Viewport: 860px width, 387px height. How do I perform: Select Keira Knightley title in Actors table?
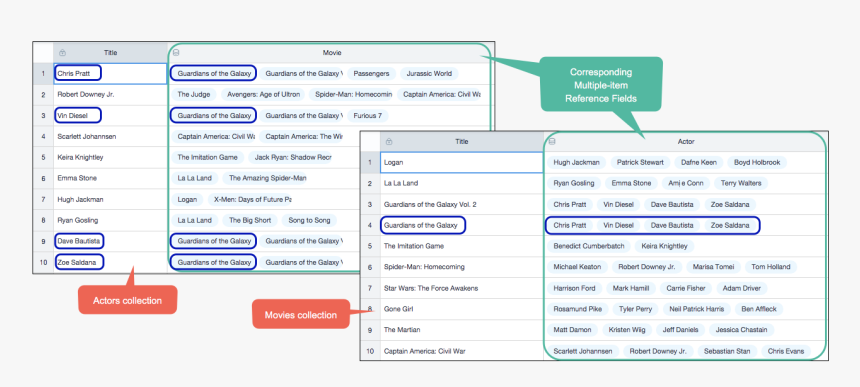(x=80, y=157)
